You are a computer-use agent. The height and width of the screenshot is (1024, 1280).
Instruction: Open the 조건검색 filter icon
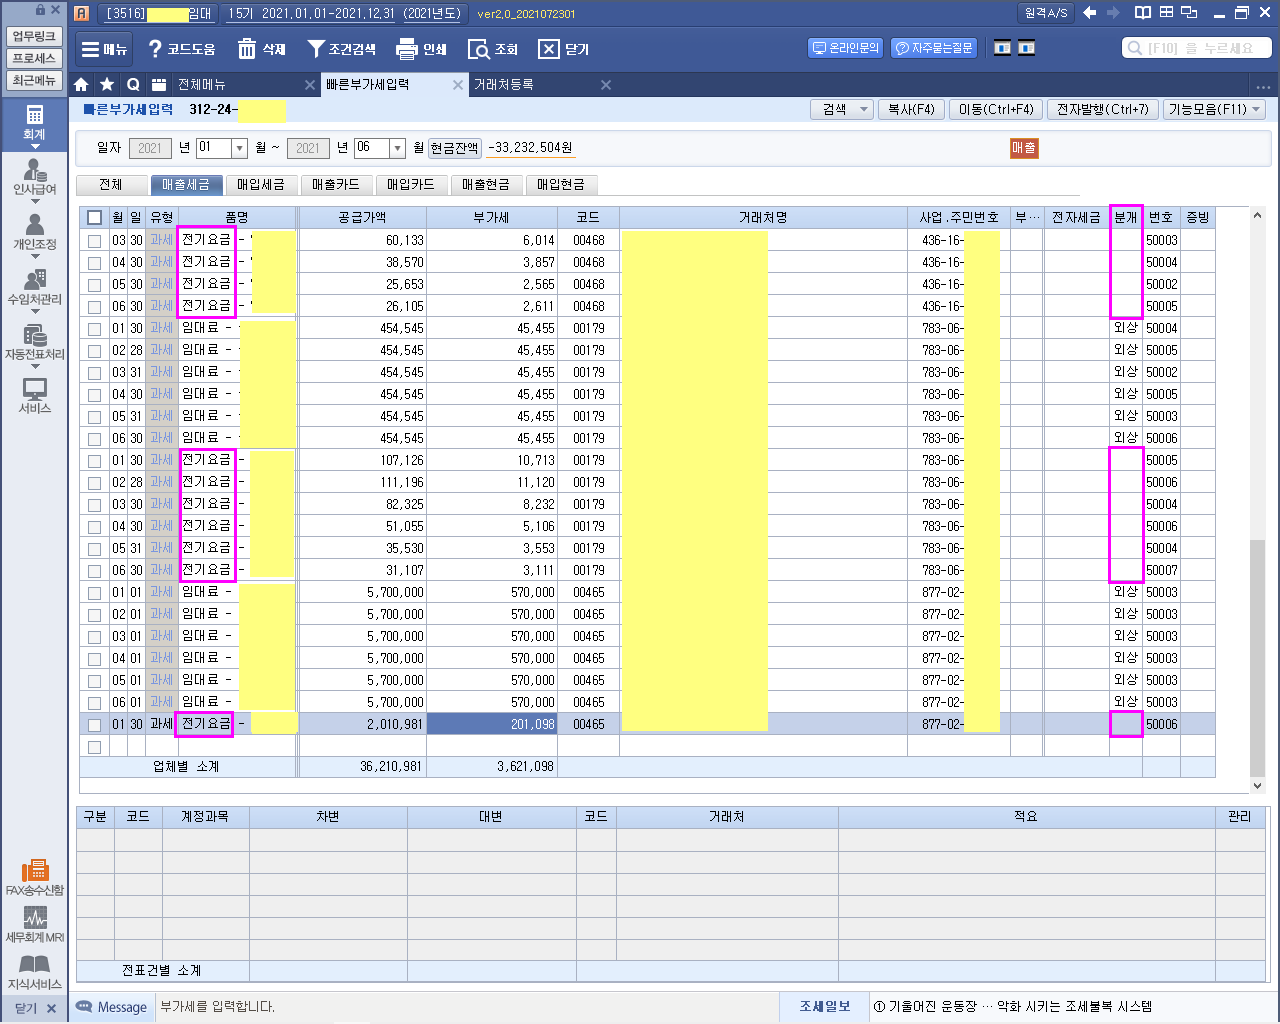[316, 49]
